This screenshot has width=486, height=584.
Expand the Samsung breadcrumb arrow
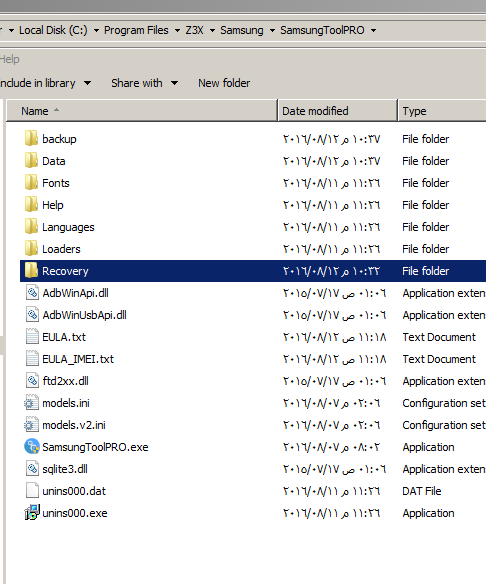(272, 31)
